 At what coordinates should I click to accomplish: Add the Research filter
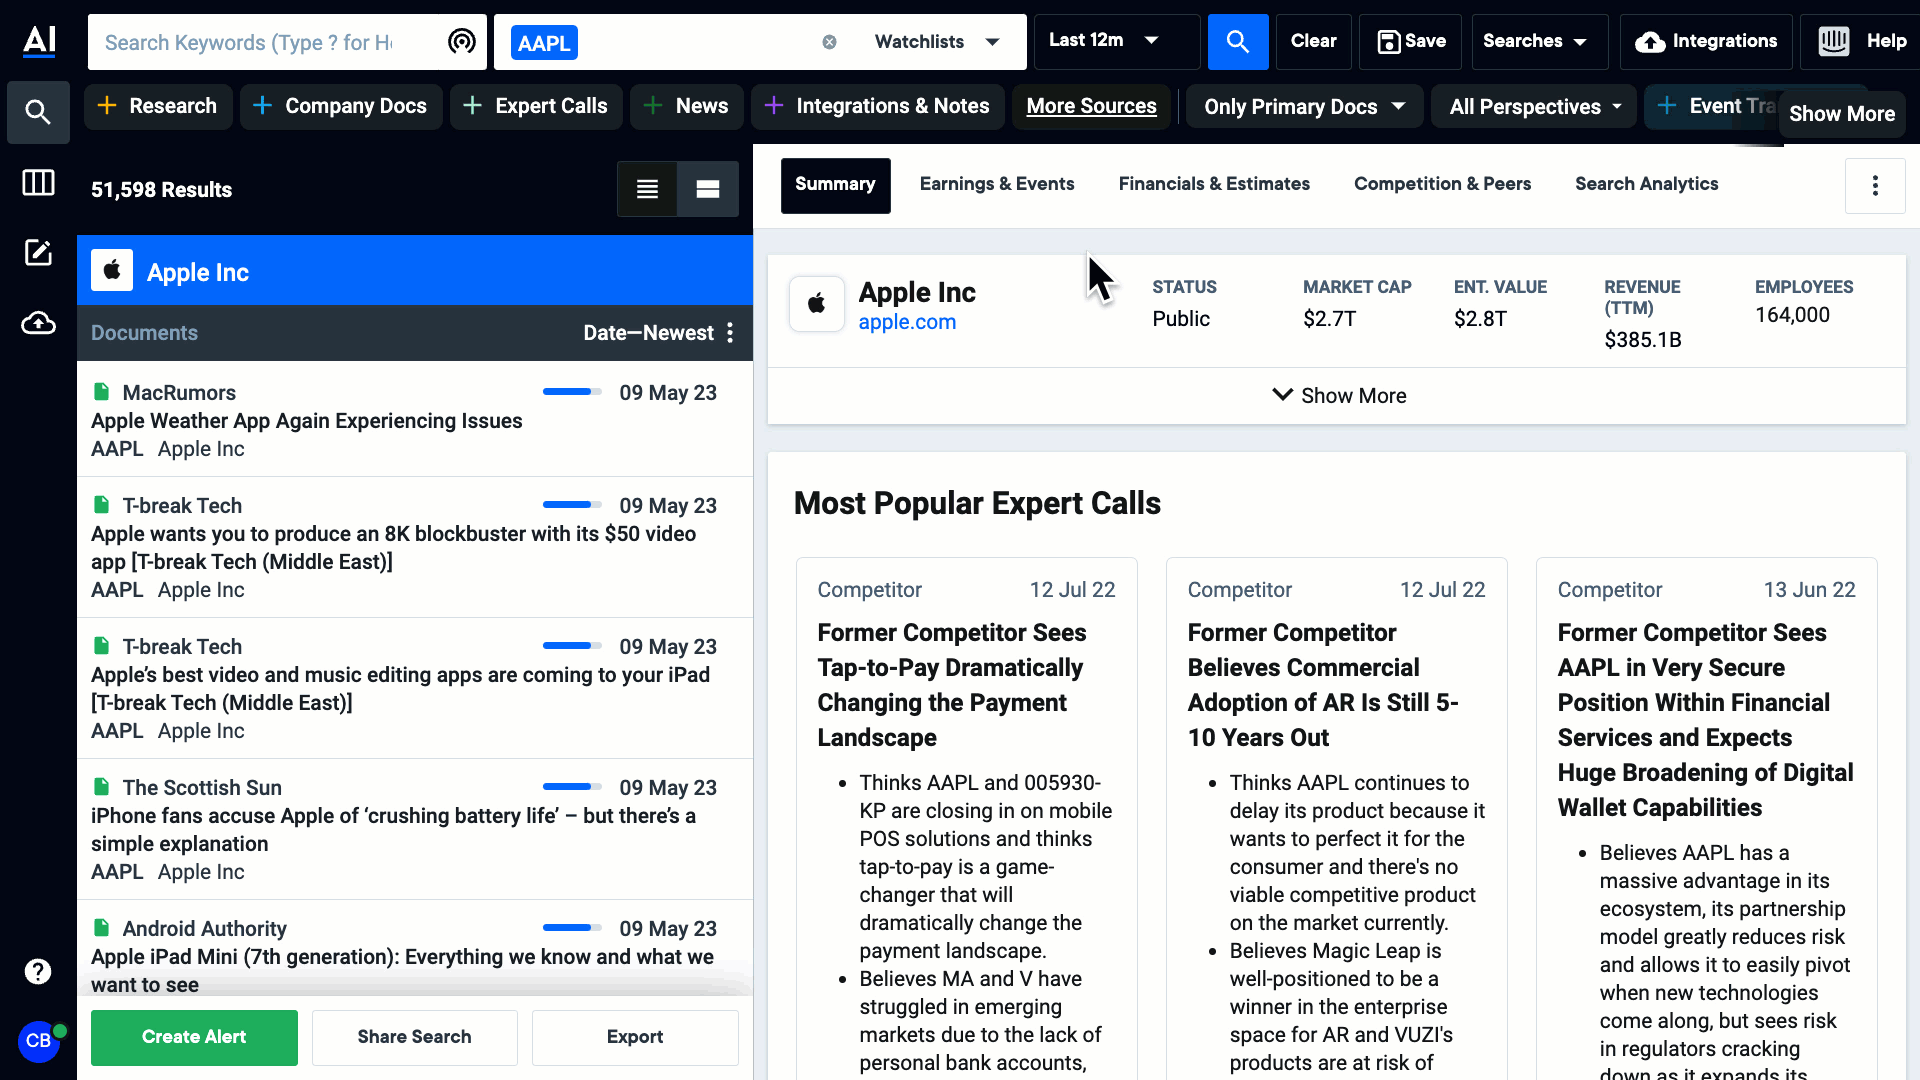click(158, 106)
